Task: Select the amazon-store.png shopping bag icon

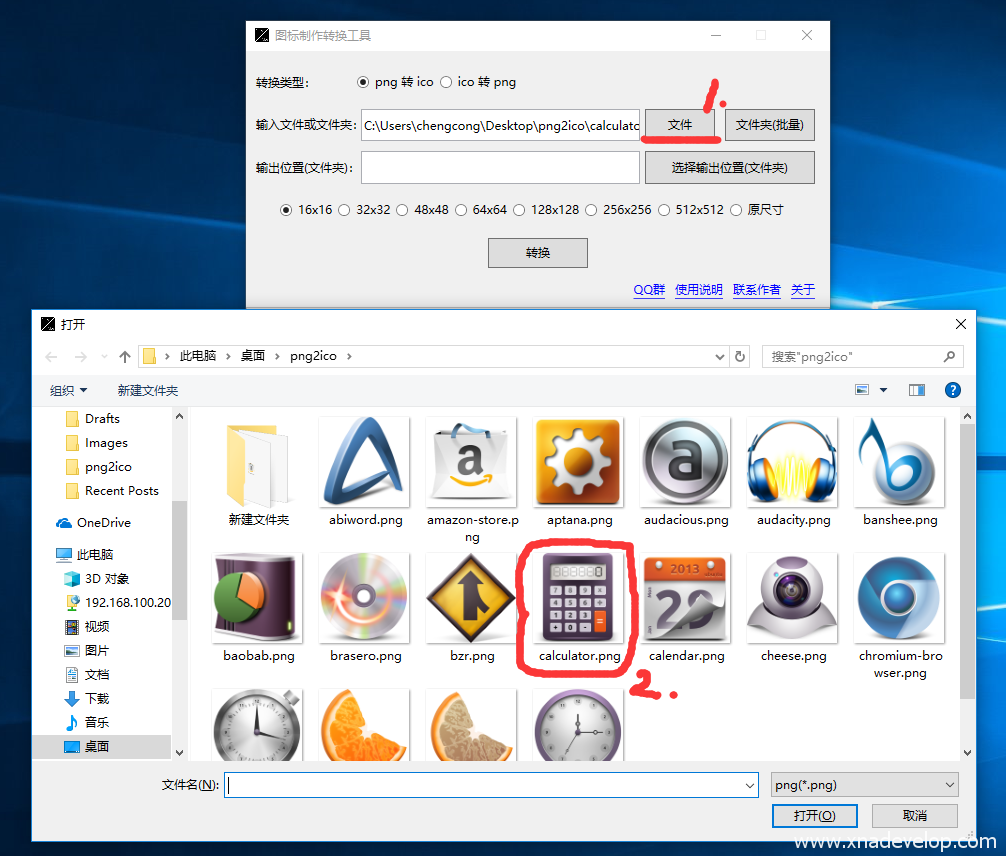Action: pyautogui.click(x=471, y=462)
